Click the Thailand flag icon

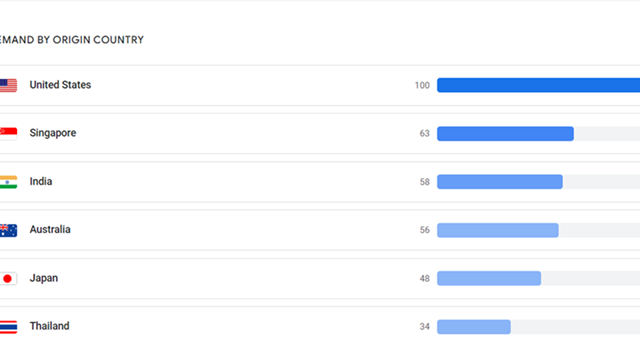click(8, 327)
